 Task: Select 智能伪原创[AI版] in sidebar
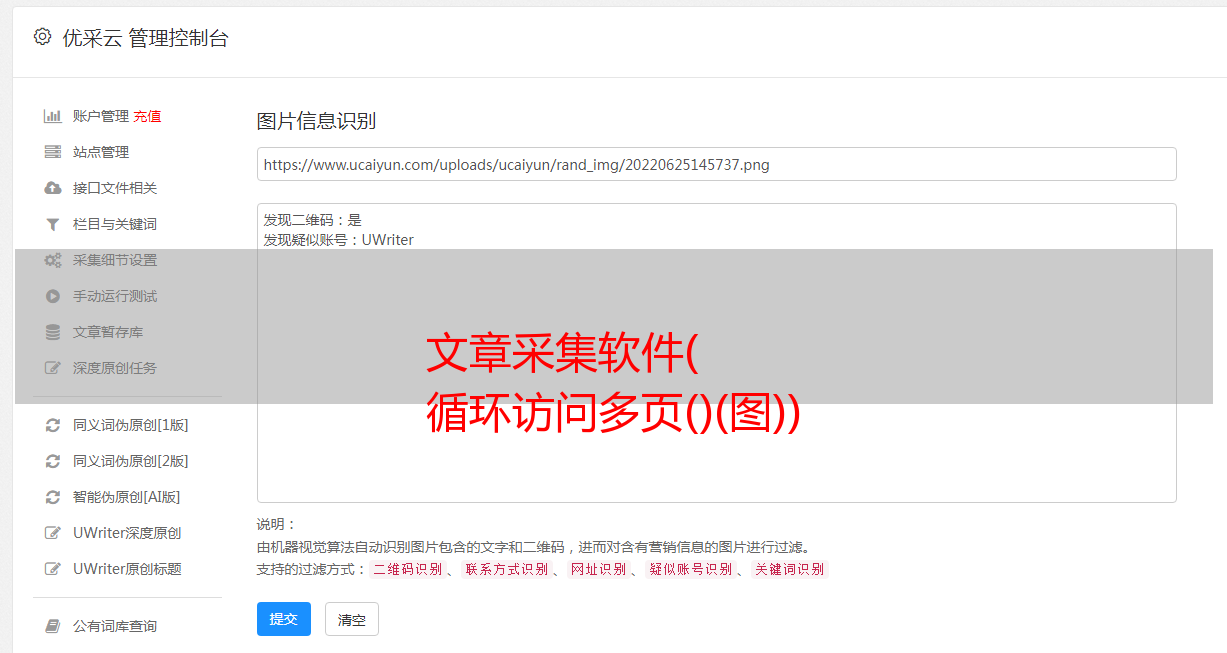pos(127,497)
